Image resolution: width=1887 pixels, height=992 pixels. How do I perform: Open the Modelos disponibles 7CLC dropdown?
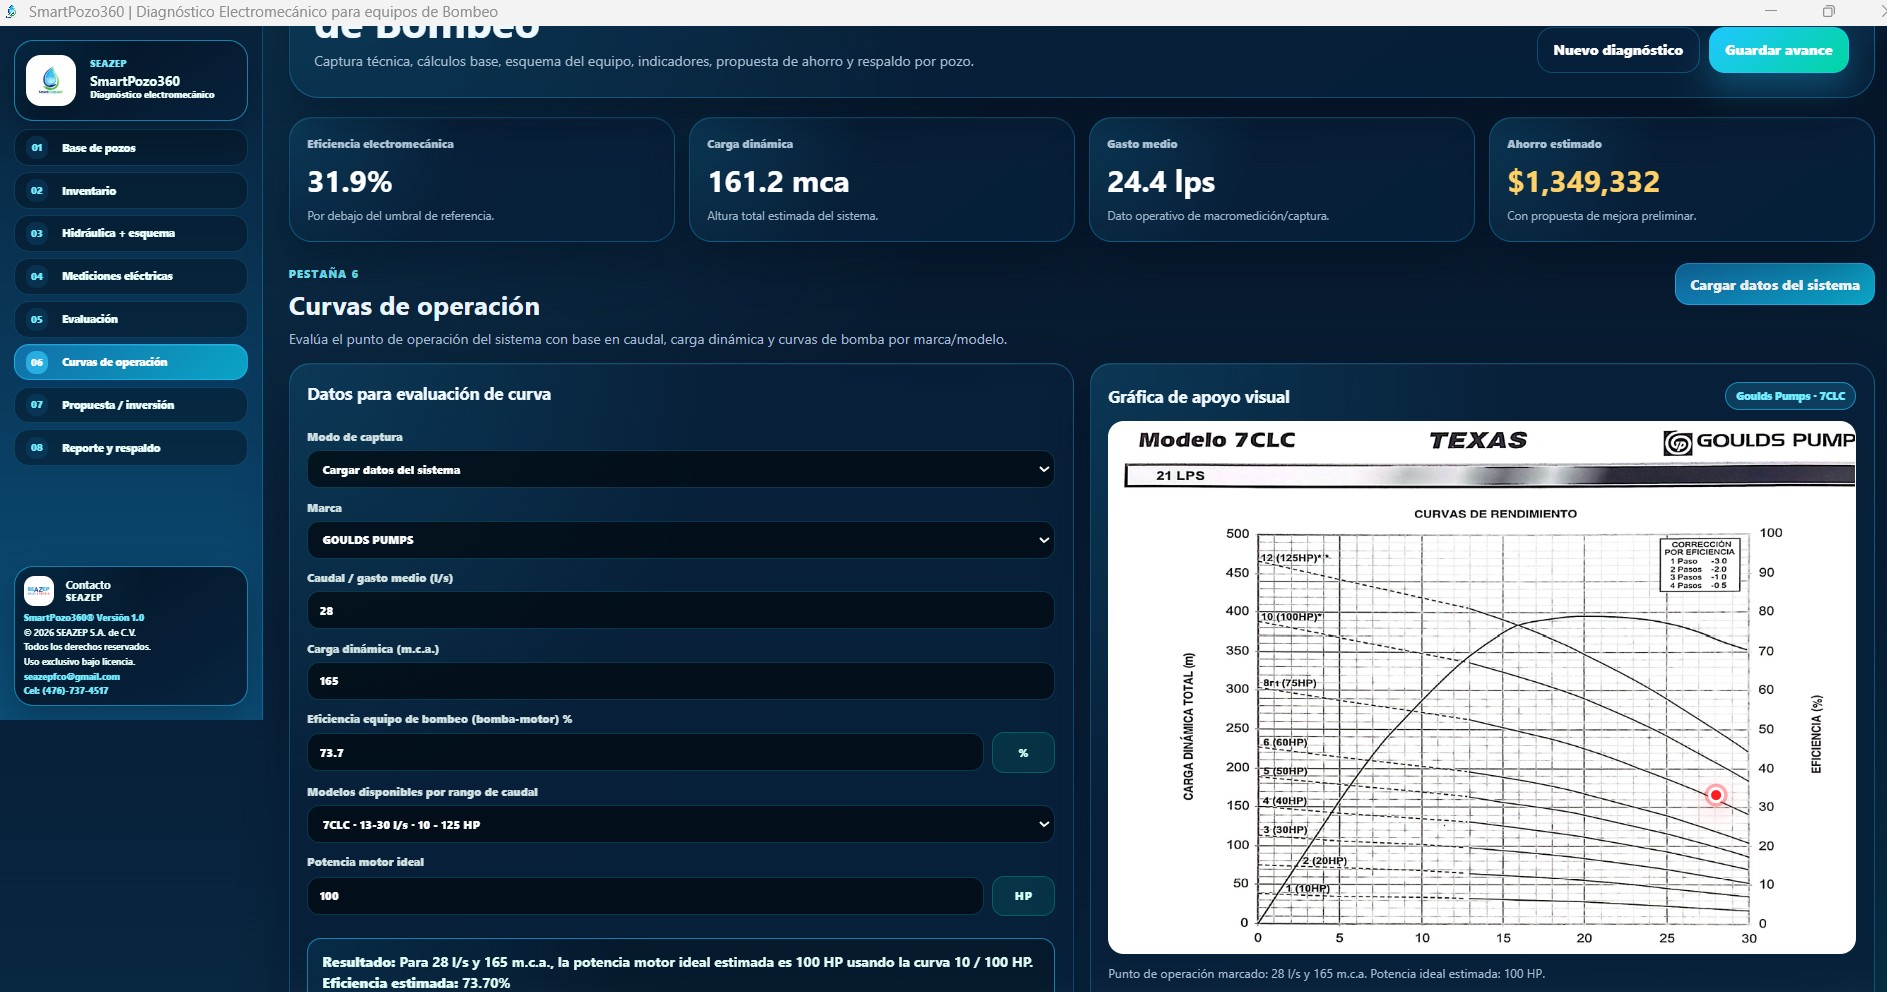pos(680,825)
